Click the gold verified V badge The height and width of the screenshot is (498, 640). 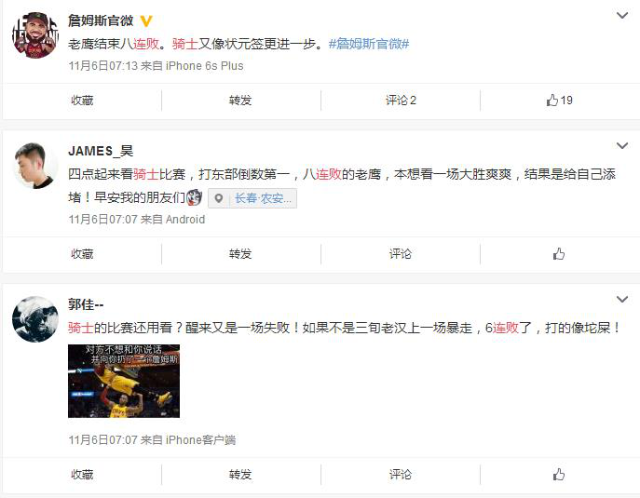point(146,20)
